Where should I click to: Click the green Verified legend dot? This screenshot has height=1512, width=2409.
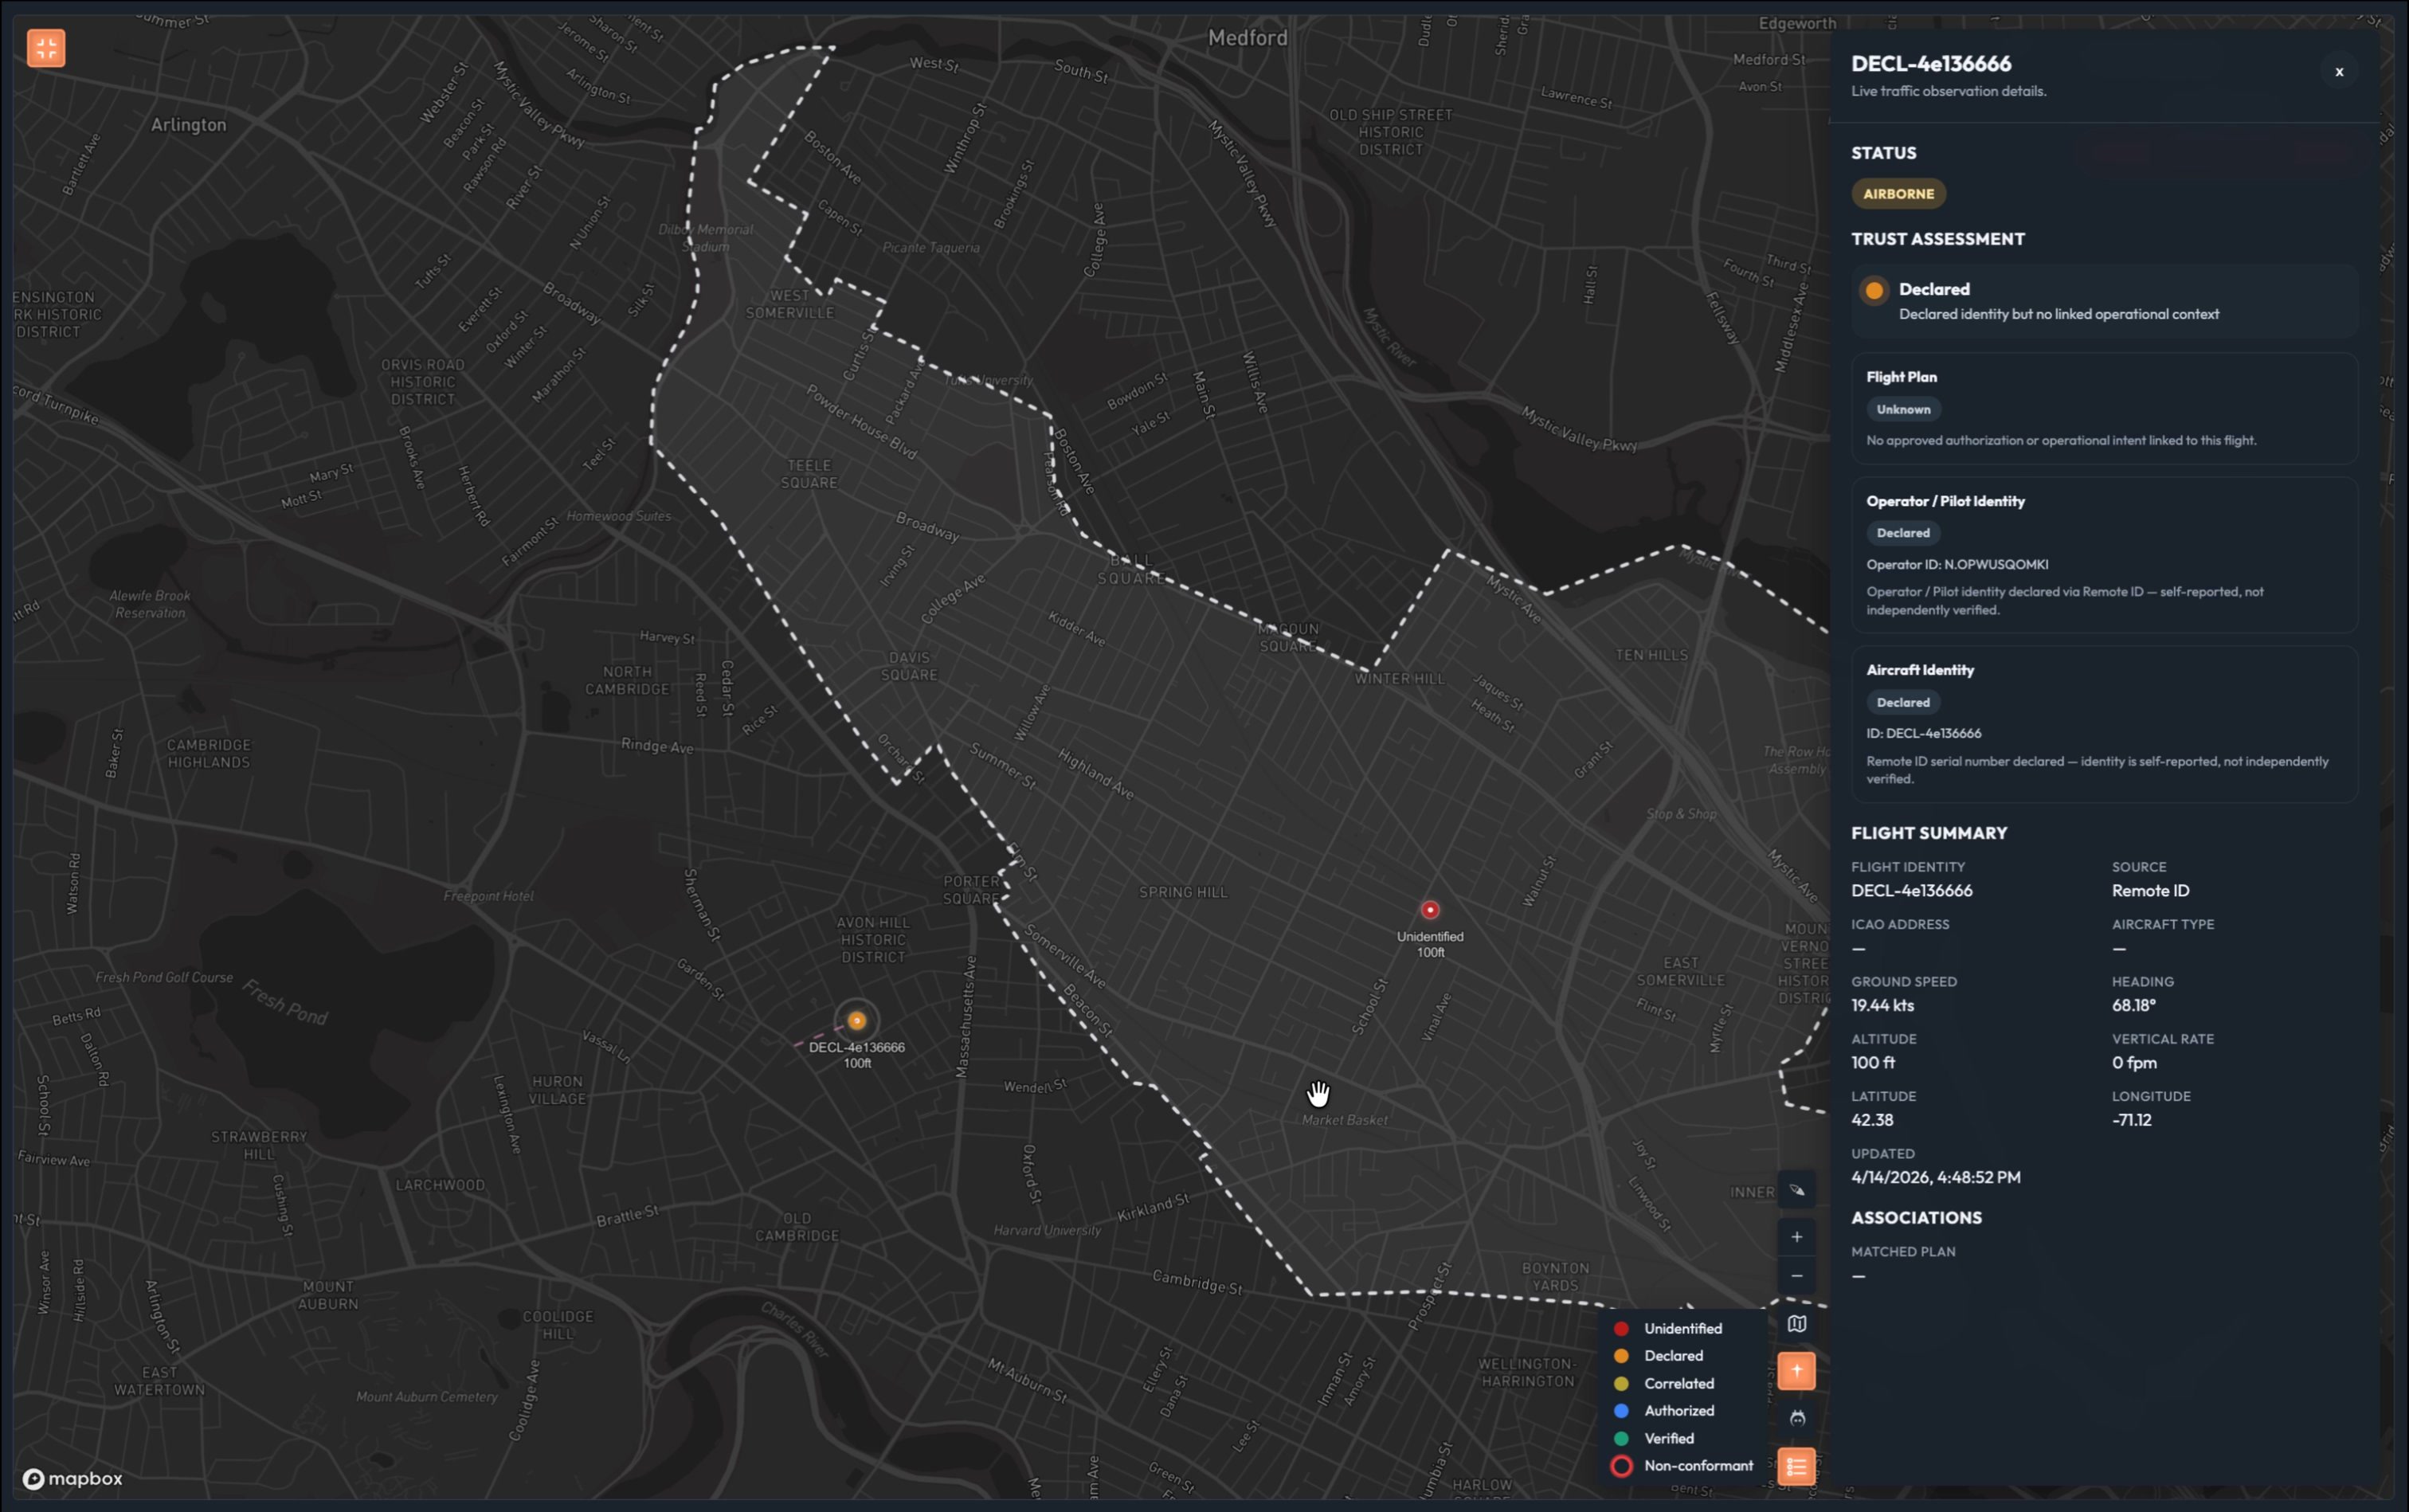pos(1621,1439)
